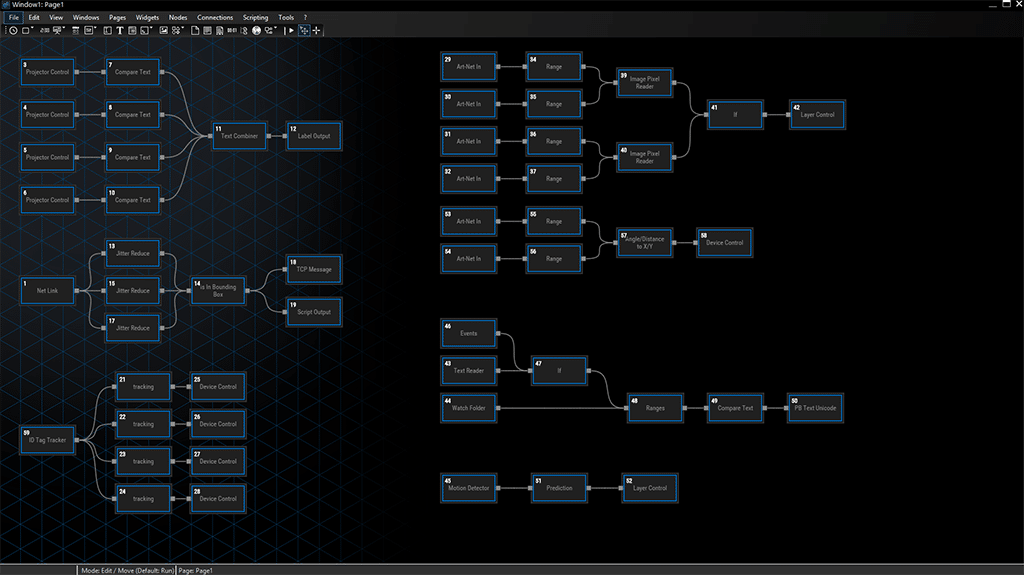Open the Connections menu
1024x575 pixels.
pos(215,17)
